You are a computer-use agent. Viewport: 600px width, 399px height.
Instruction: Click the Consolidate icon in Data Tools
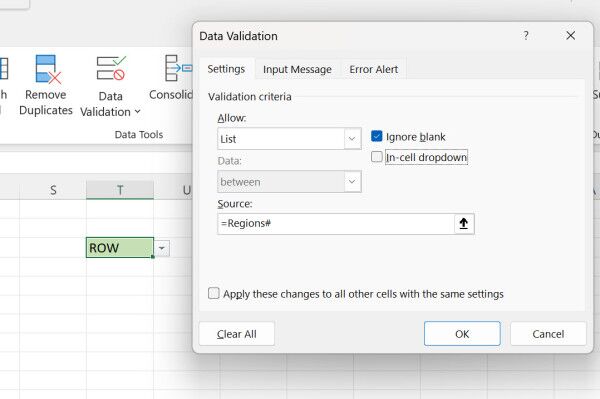pyautogui.click(x=178, y=68)
